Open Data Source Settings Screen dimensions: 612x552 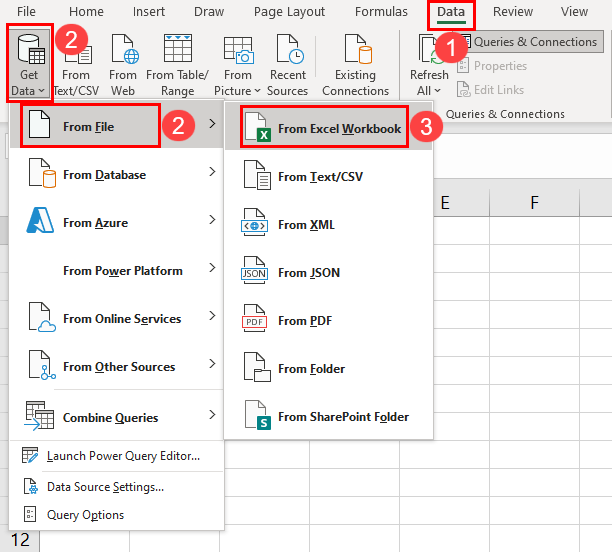[x=117, y=487]
